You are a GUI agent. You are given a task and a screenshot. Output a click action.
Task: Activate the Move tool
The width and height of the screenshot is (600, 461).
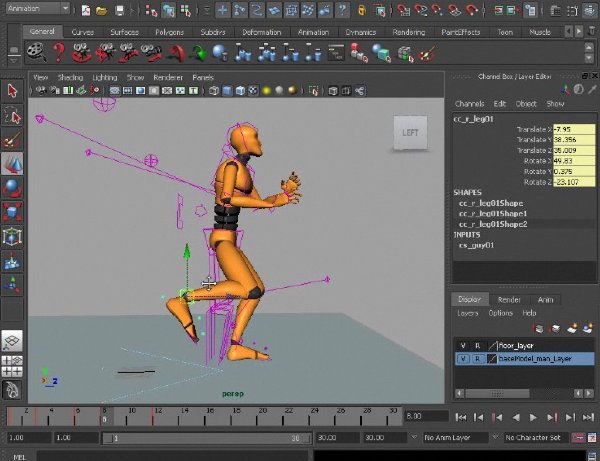[x=12, y=164]
